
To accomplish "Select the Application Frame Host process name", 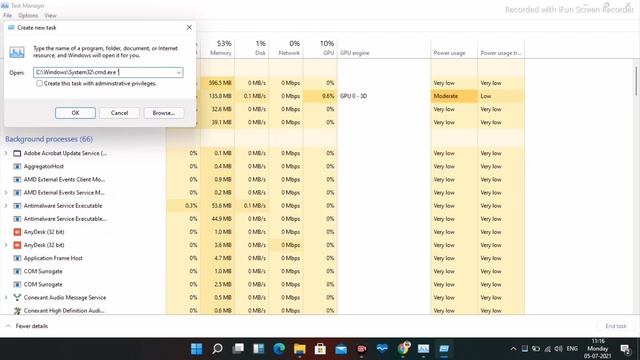I will point(53,258).
